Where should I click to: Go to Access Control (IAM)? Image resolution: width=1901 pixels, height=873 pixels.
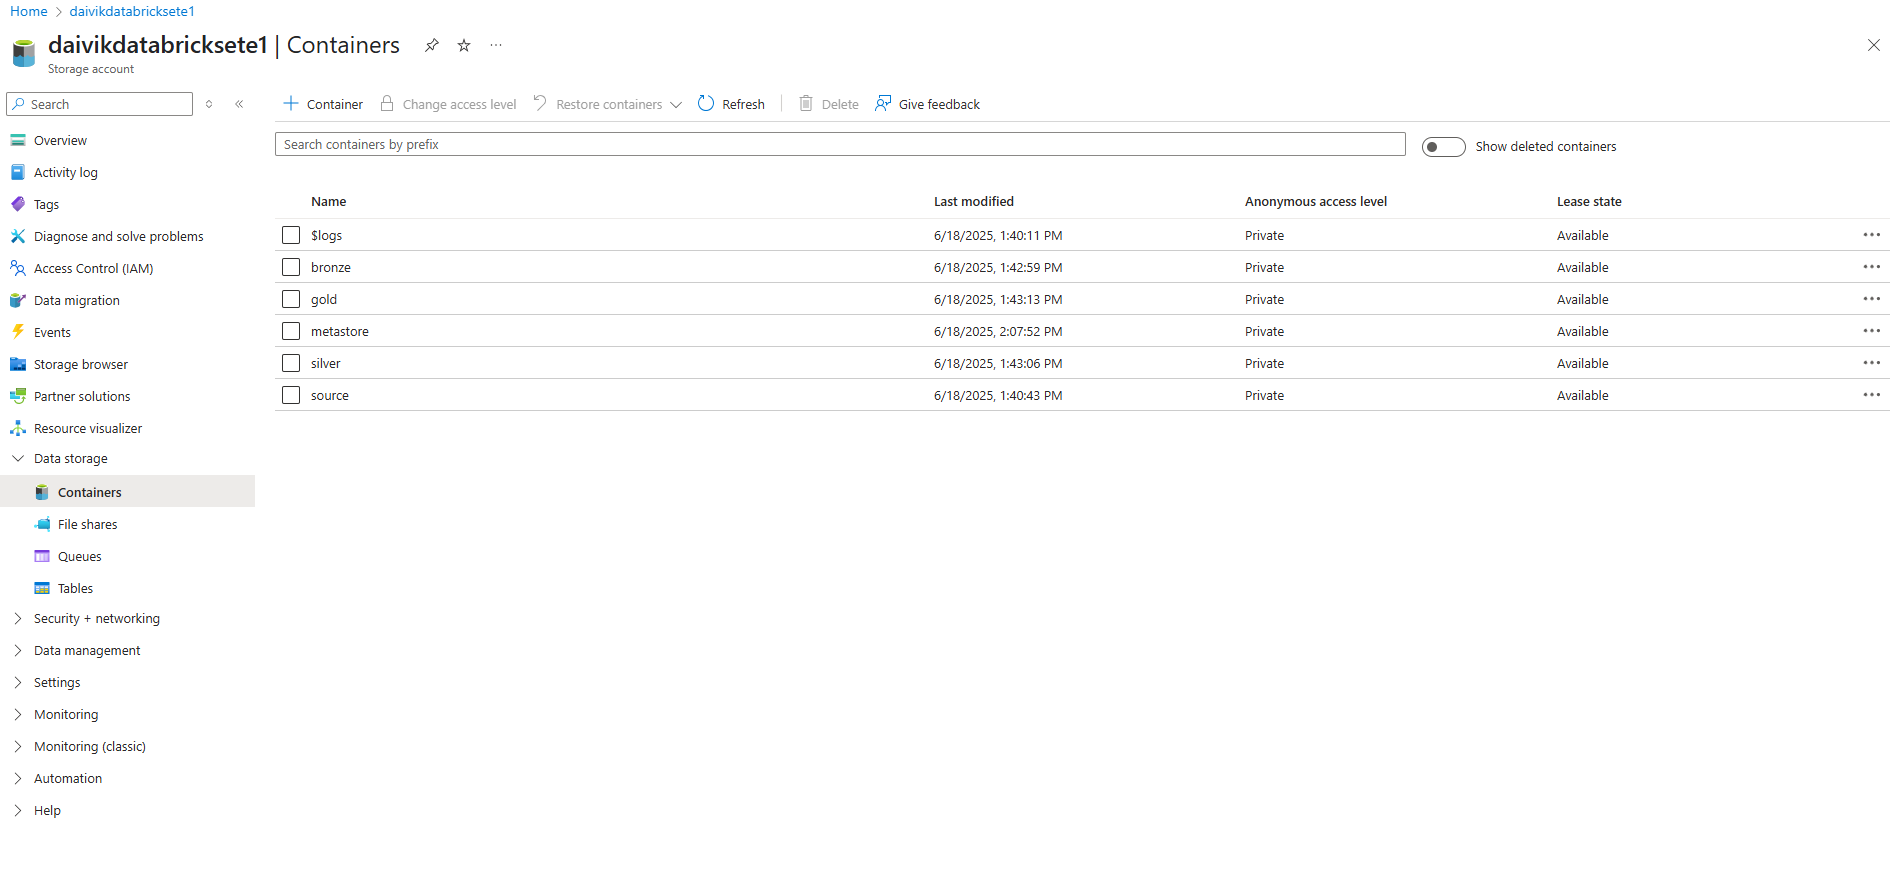pos(93,268)
